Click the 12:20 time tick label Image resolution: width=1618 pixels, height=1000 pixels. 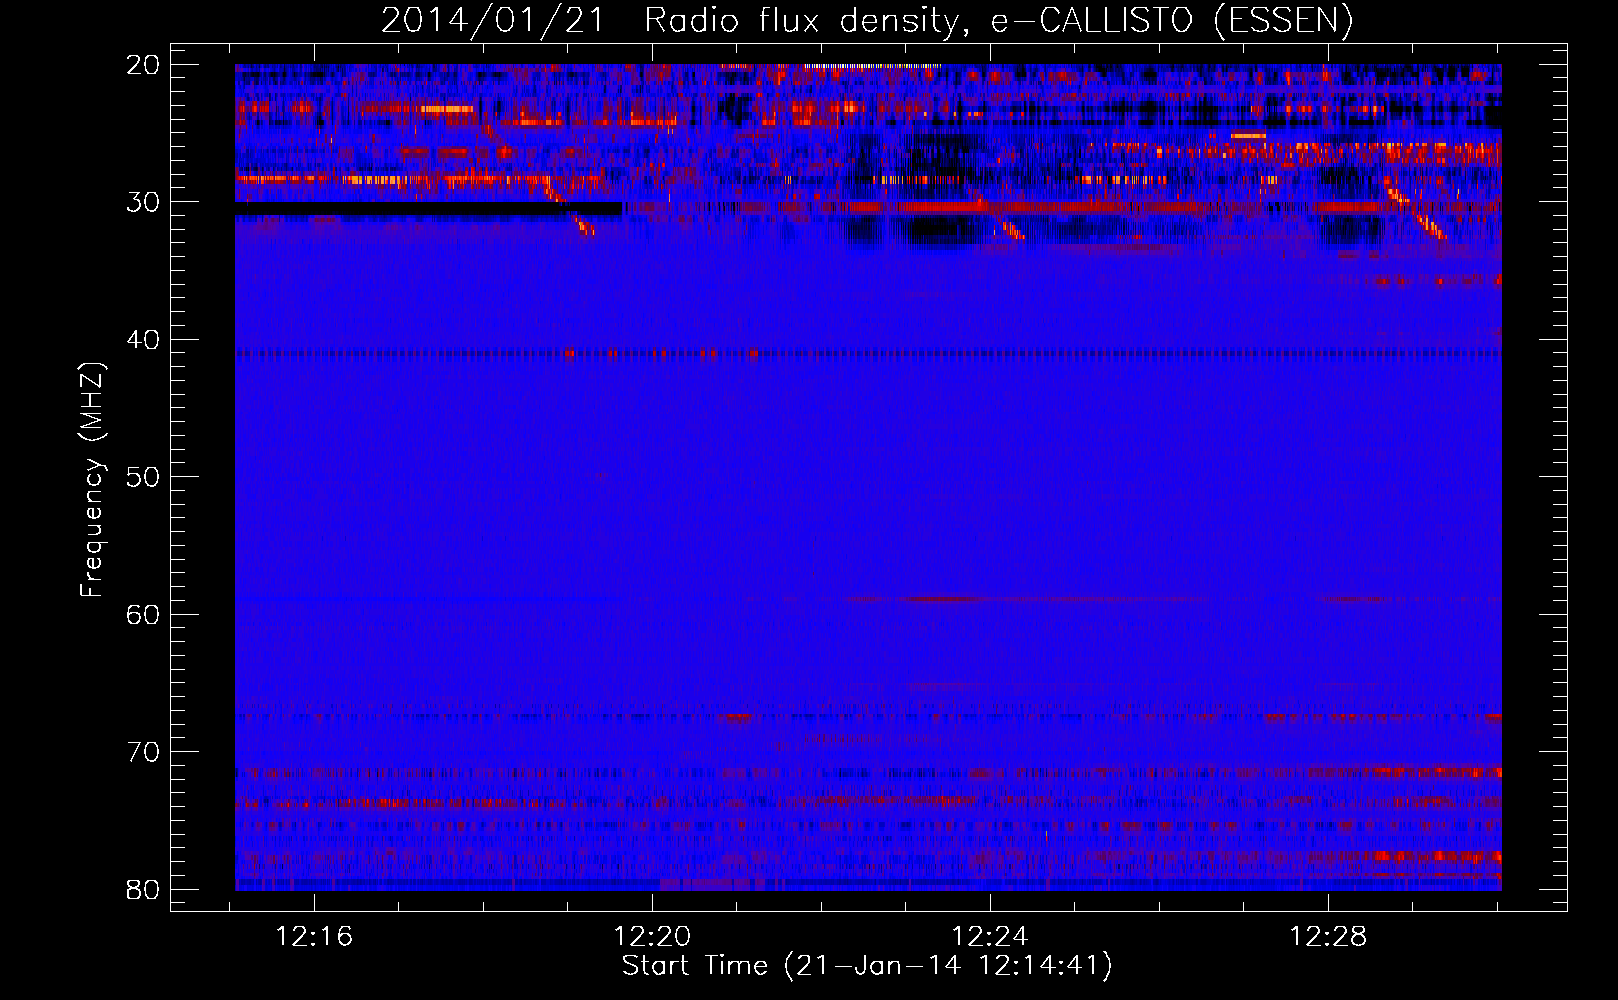click(x=652, y=937)
